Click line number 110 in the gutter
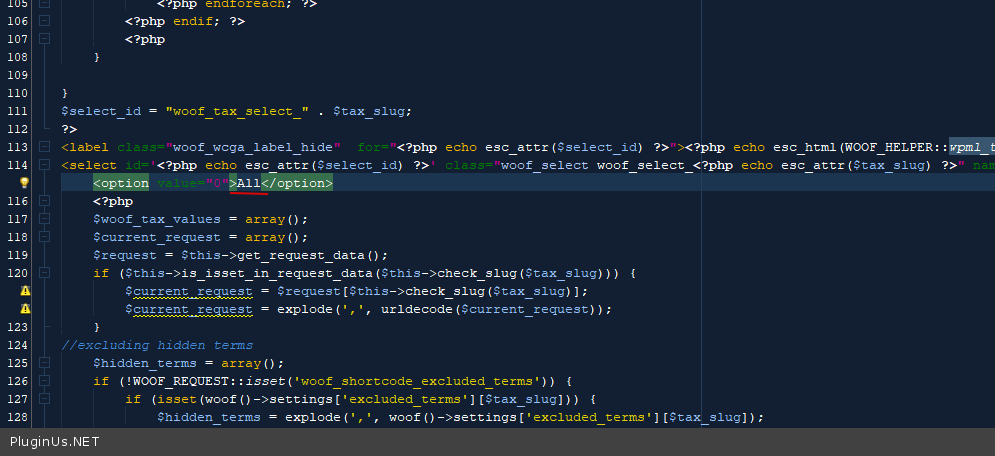995x456 pixels. point(17,93)
